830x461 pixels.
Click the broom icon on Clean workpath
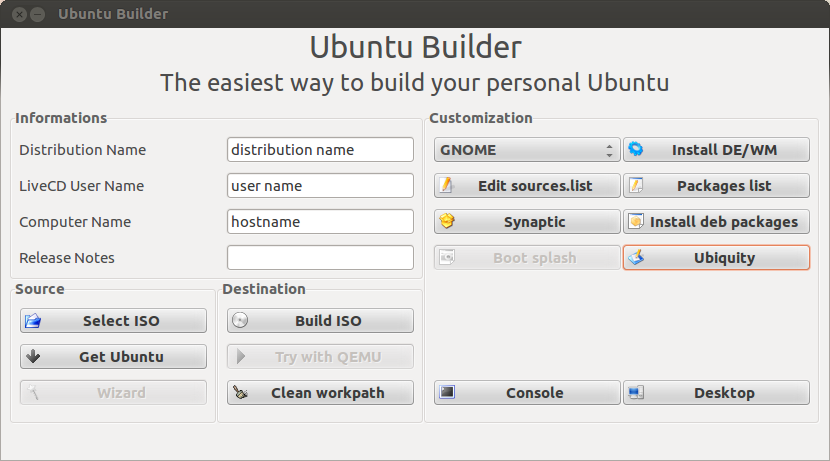pyautogui.click(x=240, y=393)
